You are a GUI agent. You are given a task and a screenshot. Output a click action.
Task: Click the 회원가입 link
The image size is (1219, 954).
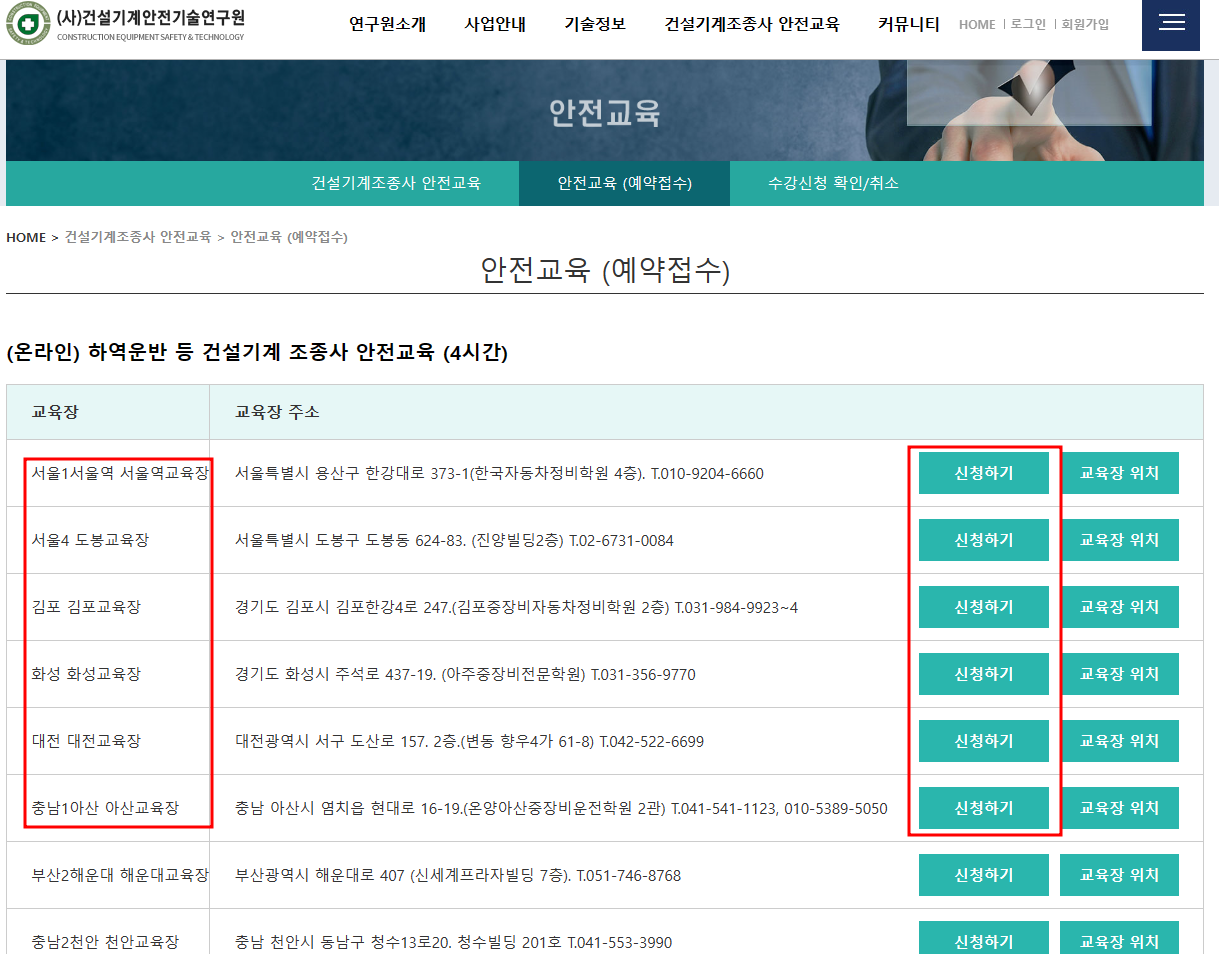point(1083,25)
